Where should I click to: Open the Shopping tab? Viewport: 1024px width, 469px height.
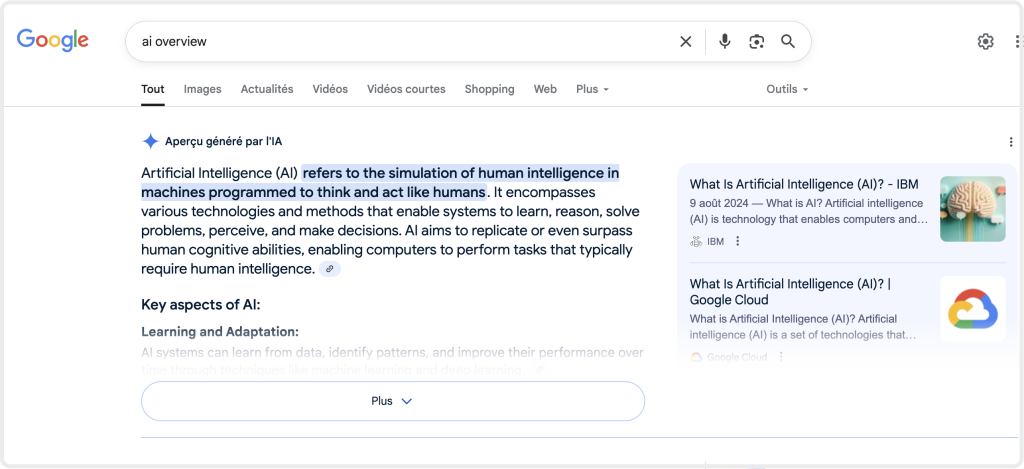(489, 89)
